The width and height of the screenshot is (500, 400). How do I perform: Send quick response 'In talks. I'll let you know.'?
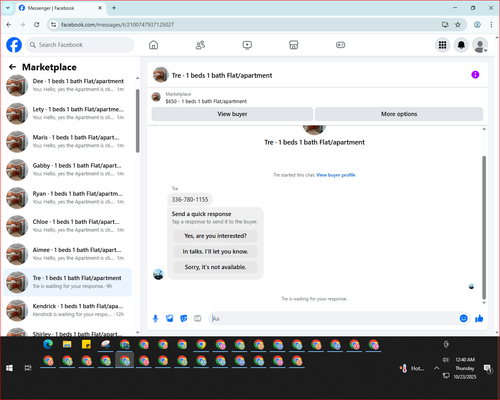215,252
